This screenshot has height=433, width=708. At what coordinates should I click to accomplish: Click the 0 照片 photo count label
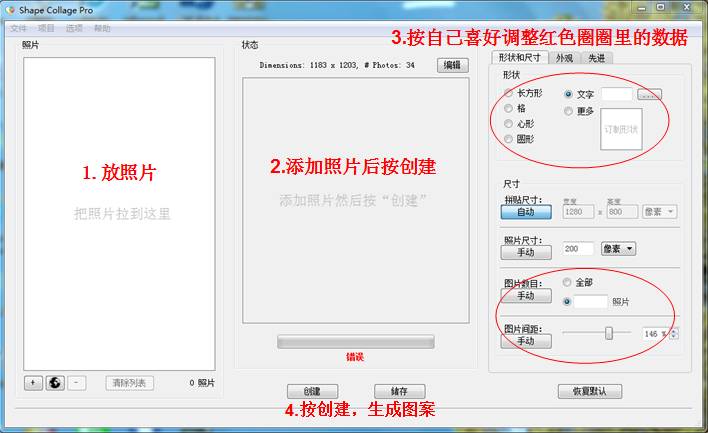202,383
